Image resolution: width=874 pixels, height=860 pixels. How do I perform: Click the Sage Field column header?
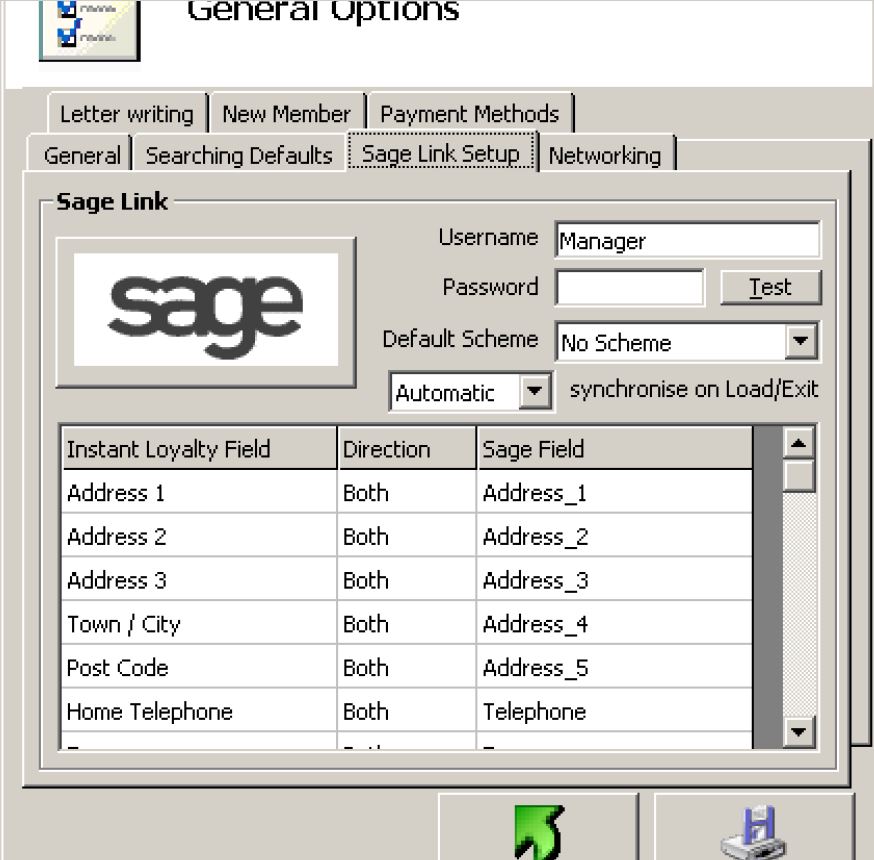[615, 449]
